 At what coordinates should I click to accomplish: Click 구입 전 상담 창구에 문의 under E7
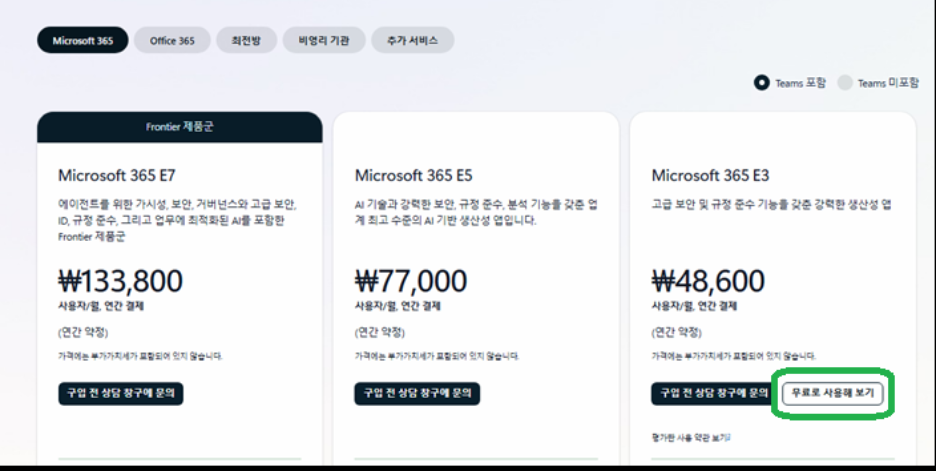(x=121, y=393)
